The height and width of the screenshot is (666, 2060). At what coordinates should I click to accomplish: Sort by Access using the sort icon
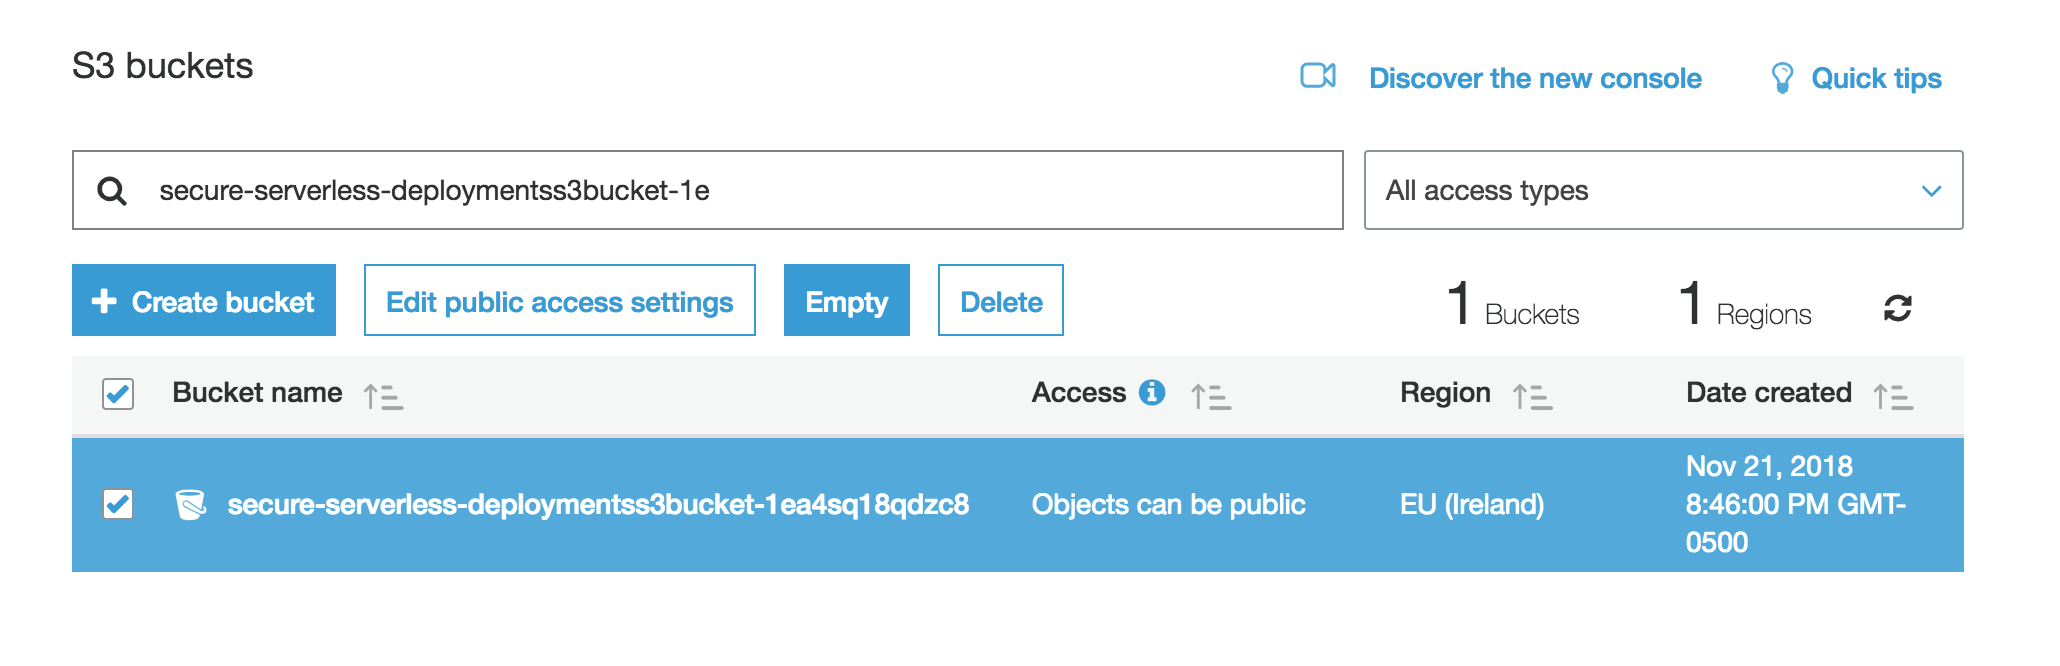(x=1211, y=397)
